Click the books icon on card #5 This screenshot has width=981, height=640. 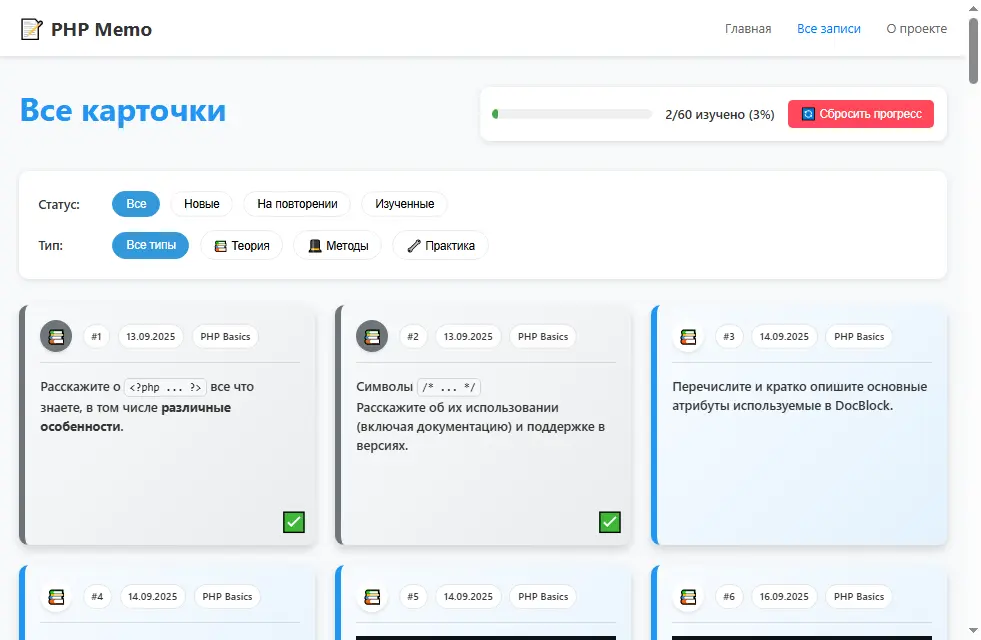[372, 596]
